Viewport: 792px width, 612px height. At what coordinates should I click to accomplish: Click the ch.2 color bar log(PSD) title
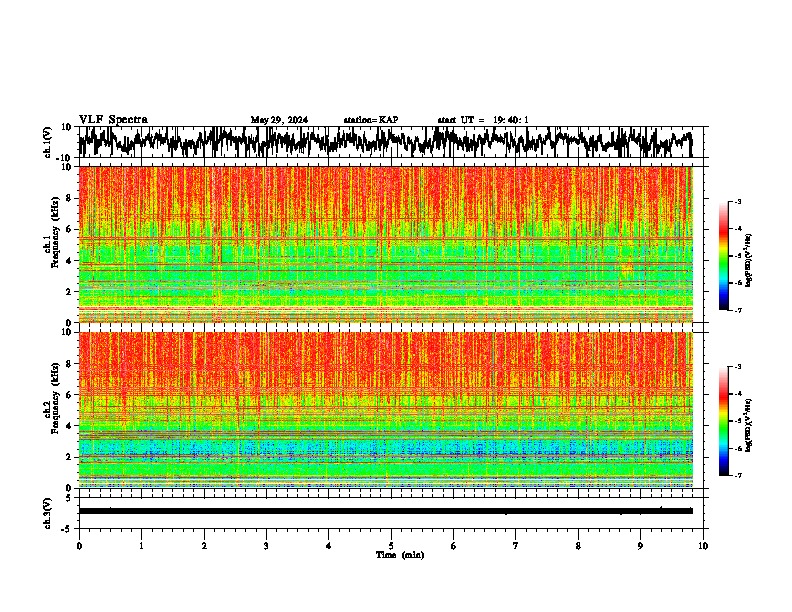tap(749, 425)
